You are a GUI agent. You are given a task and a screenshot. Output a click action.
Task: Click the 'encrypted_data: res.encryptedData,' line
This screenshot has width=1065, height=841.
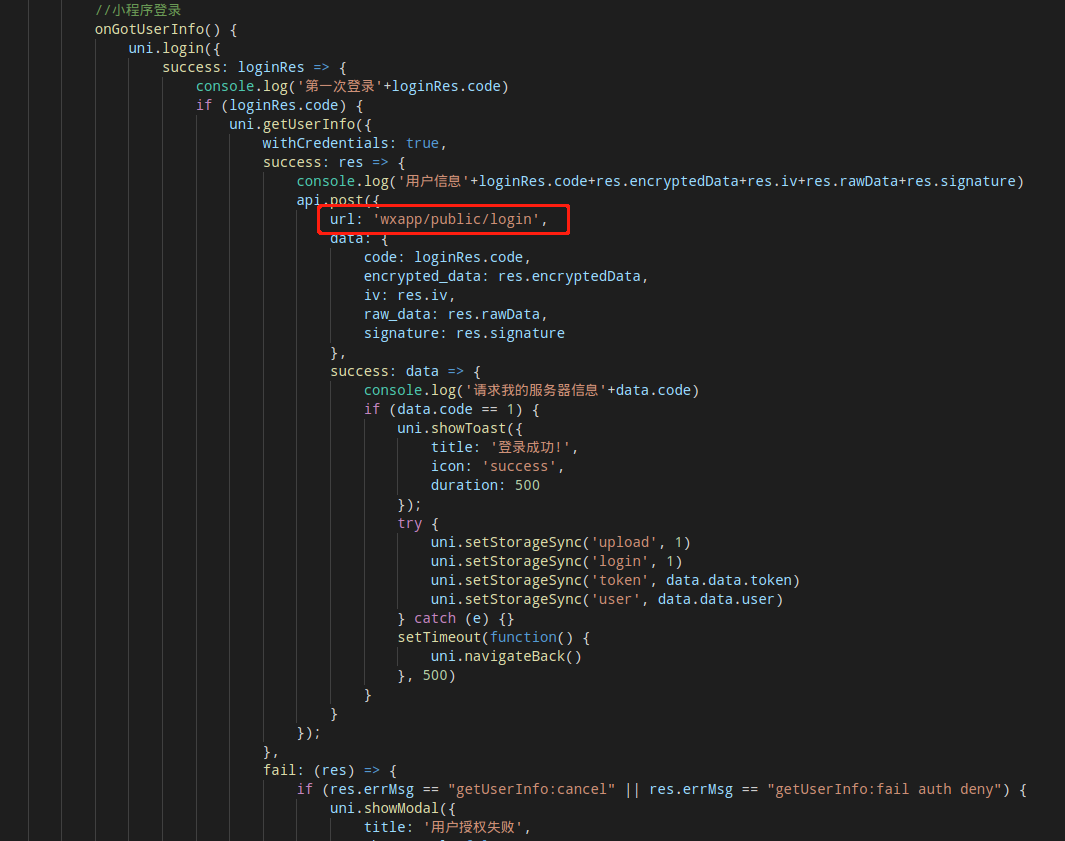[506, 276]
